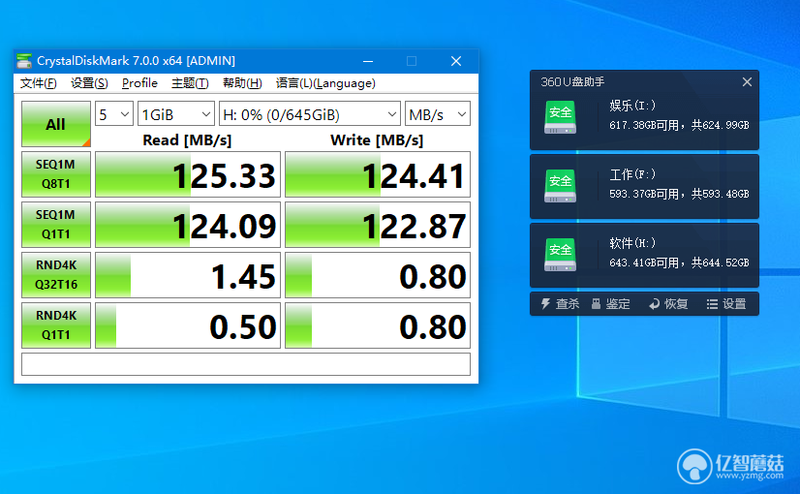Open 主题(T) menu

point(190,83)
